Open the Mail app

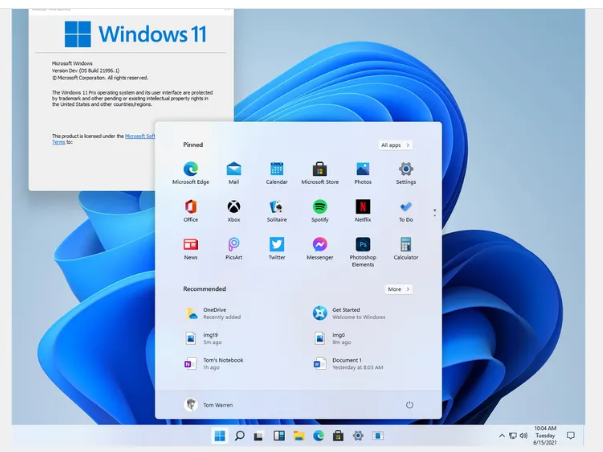[x=234, y=173]
